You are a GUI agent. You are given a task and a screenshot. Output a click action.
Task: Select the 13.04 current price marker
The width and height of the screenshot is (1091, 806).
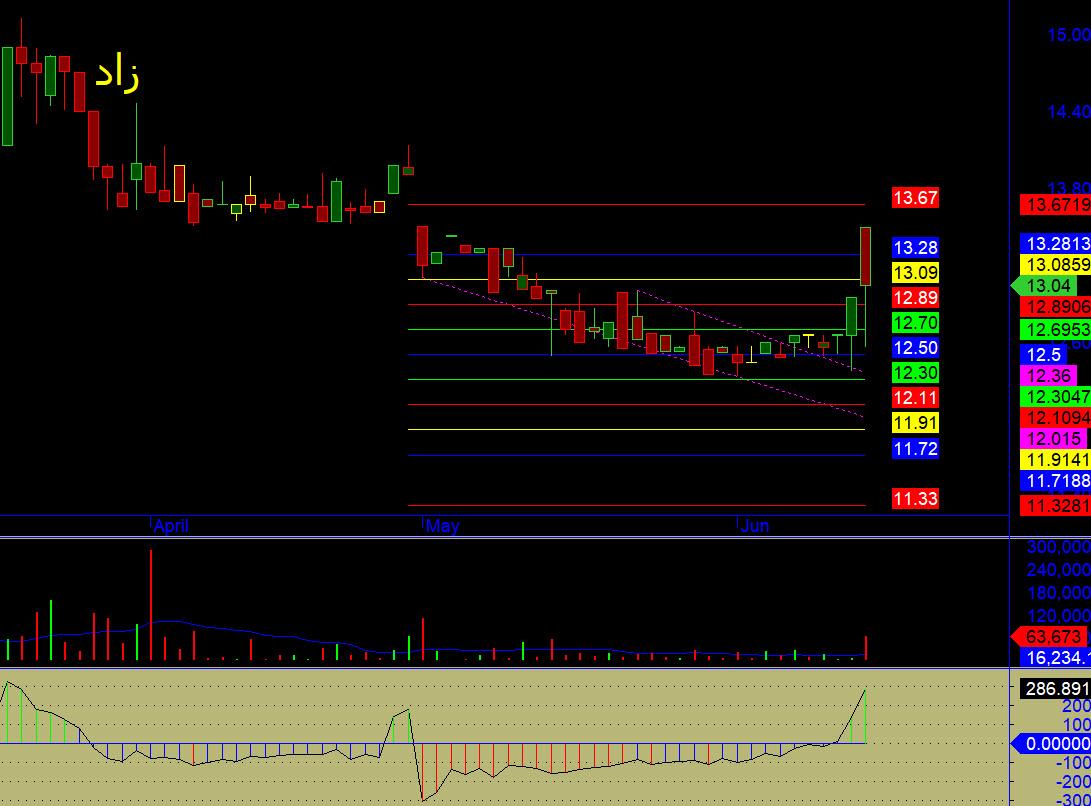click(1044, 285)
